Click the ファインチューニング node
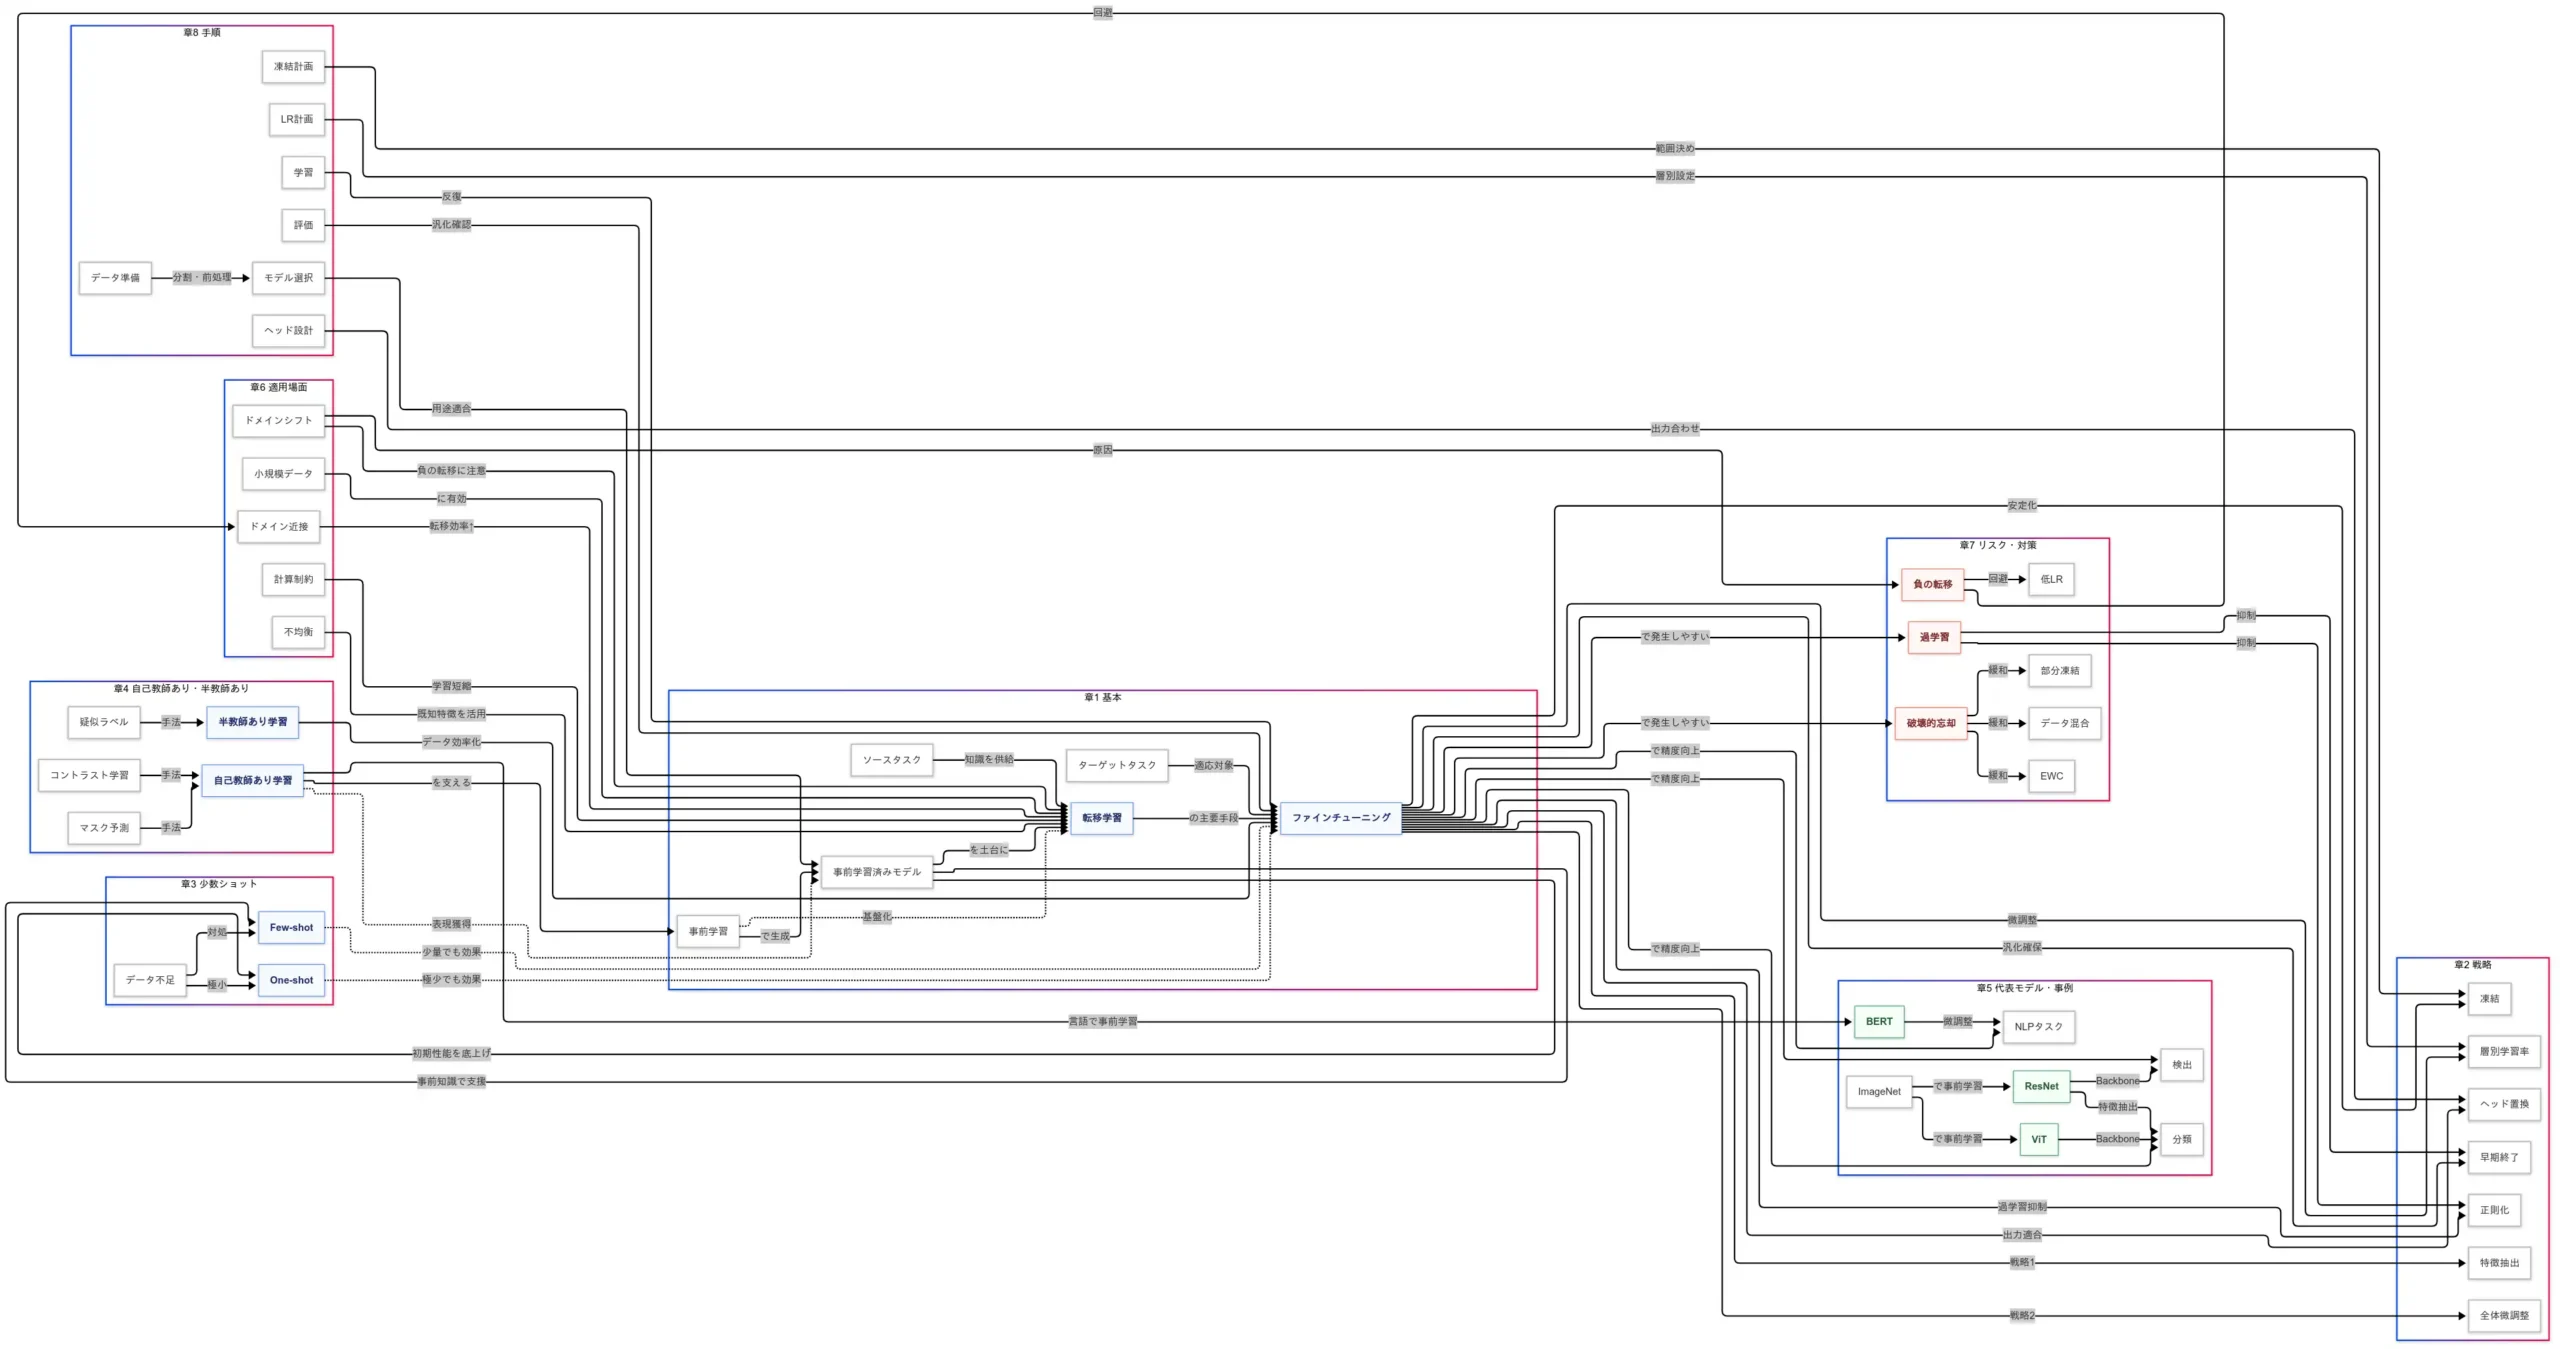This screenshot has width=2560, height=1349. coord(1340,818)
